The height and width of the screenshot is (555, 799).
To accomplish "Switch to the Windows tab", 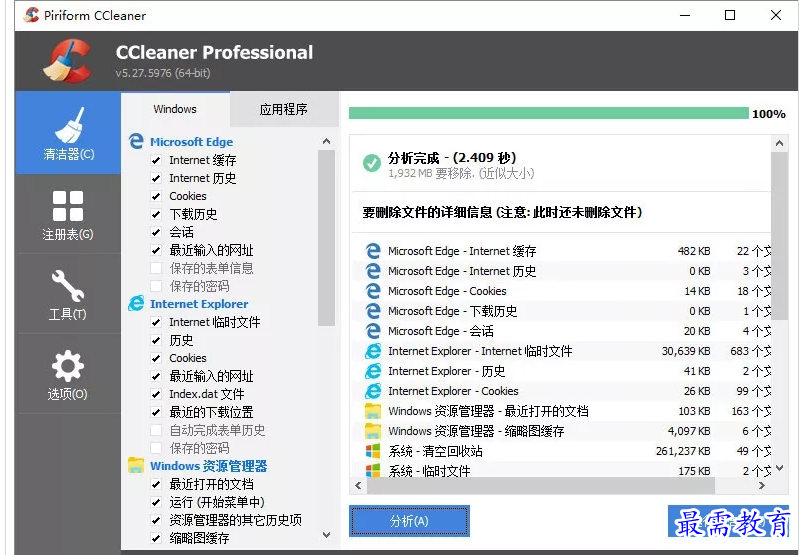I will (175, 109).
